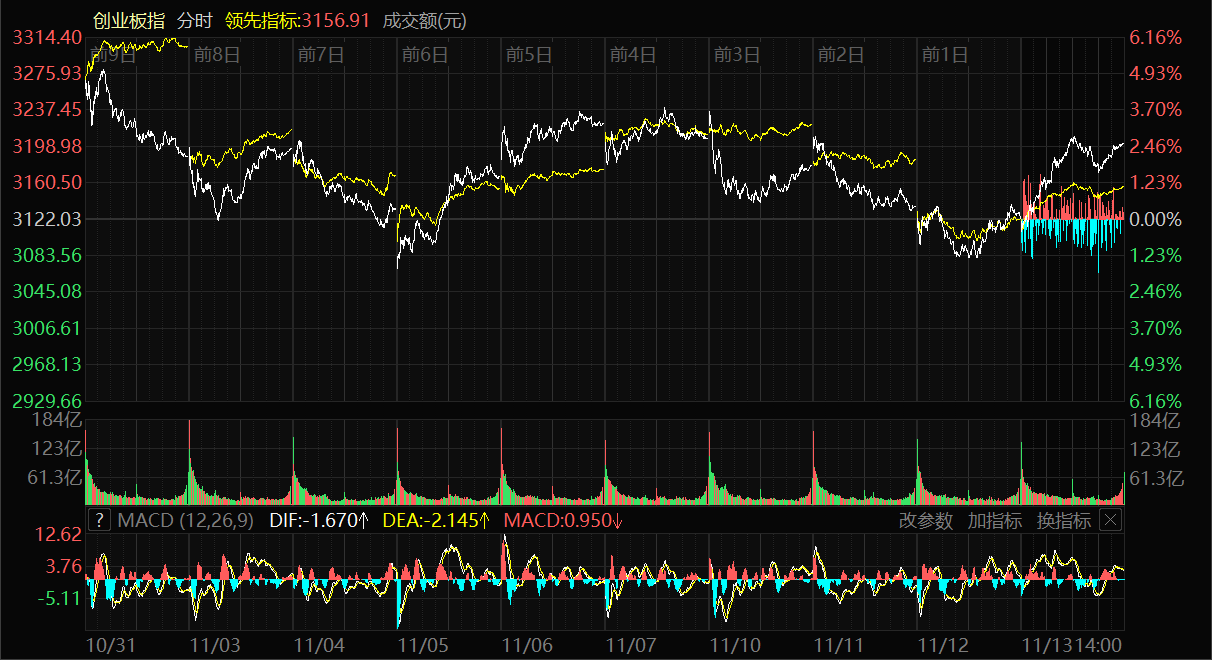This screenshot has width=1212, height=660.
Task: Click the 创业板指 index title
Action: [129, 20]
